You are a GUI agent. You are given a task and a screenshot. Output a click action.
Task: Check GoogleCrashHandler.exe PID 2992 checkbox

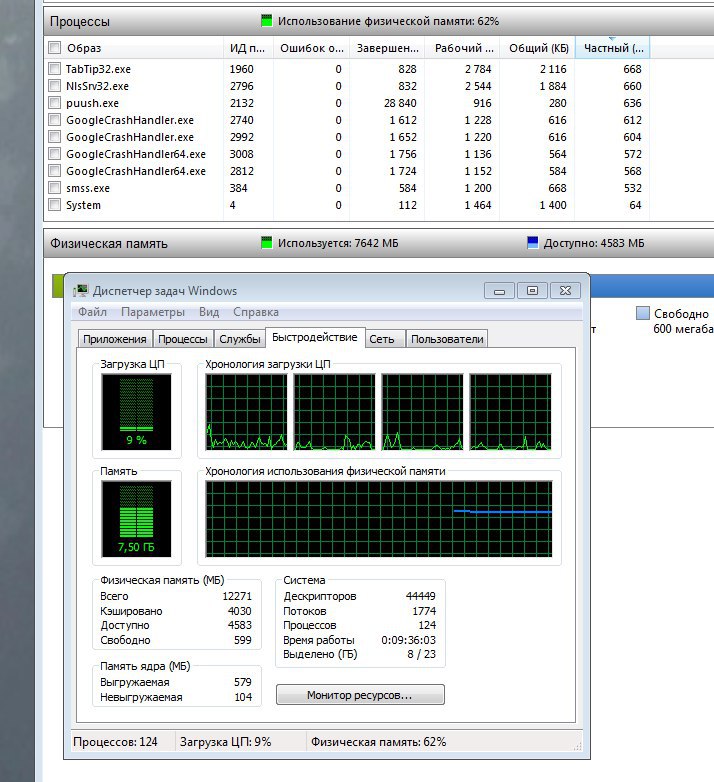click(54, 136)
